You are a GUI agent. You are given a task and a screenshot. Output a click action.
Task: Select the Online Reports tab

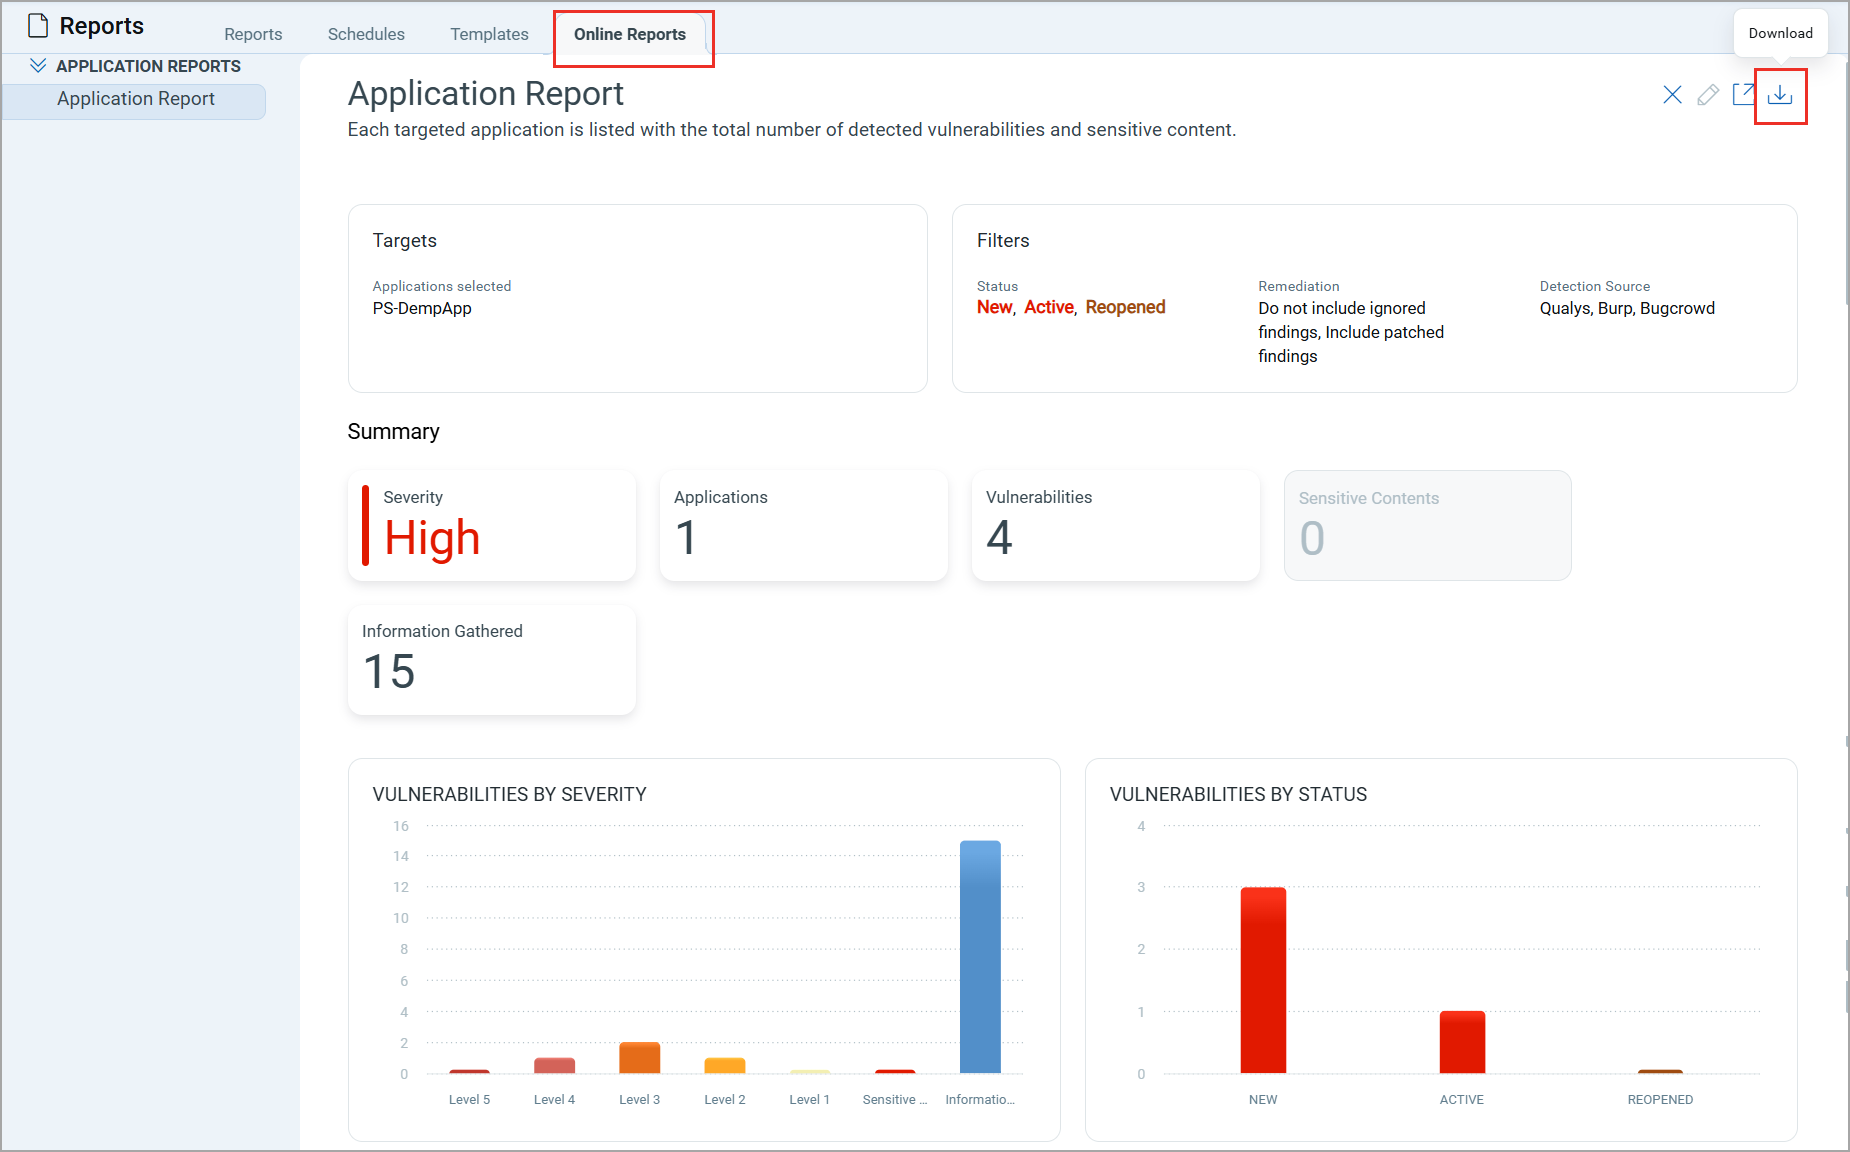630,34
